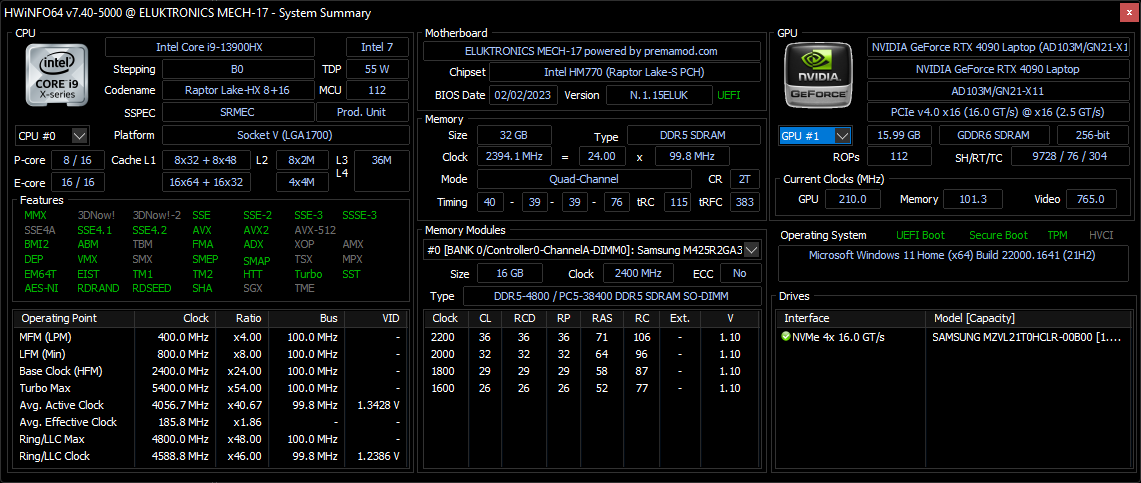Select the BIOS Date field 02/02/2023
The image size is (1141, 483).
(x=522, y=95)
